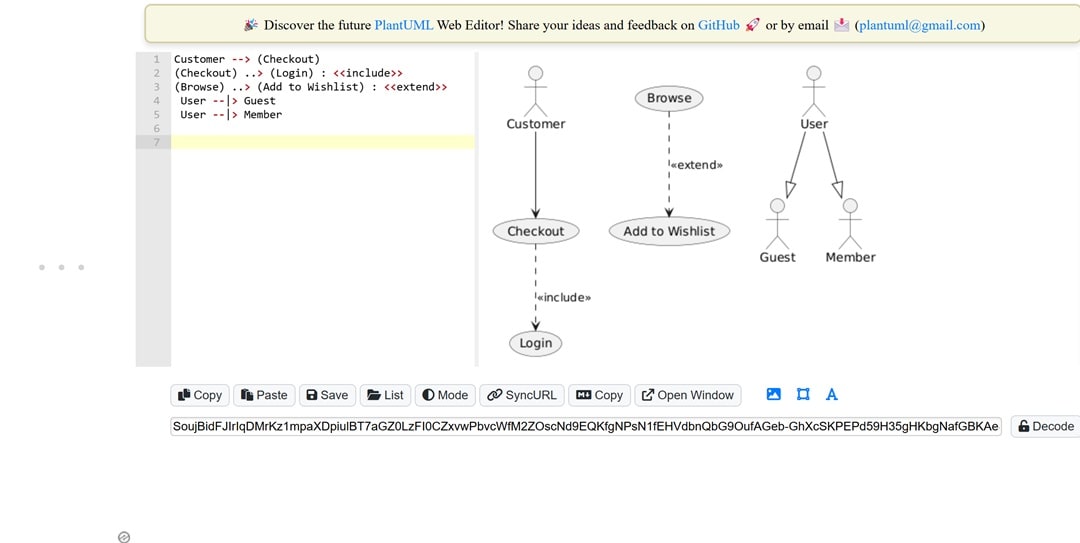Click the Login use case ellipse
This screenshot has width=1080, height=543.
(536, 343)
